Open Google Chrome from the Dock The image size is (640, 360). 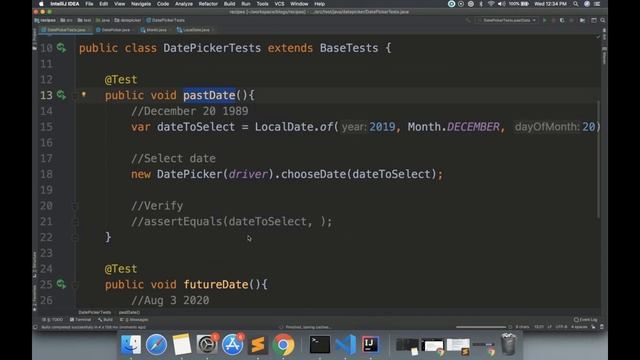click(x=283, y=344)
